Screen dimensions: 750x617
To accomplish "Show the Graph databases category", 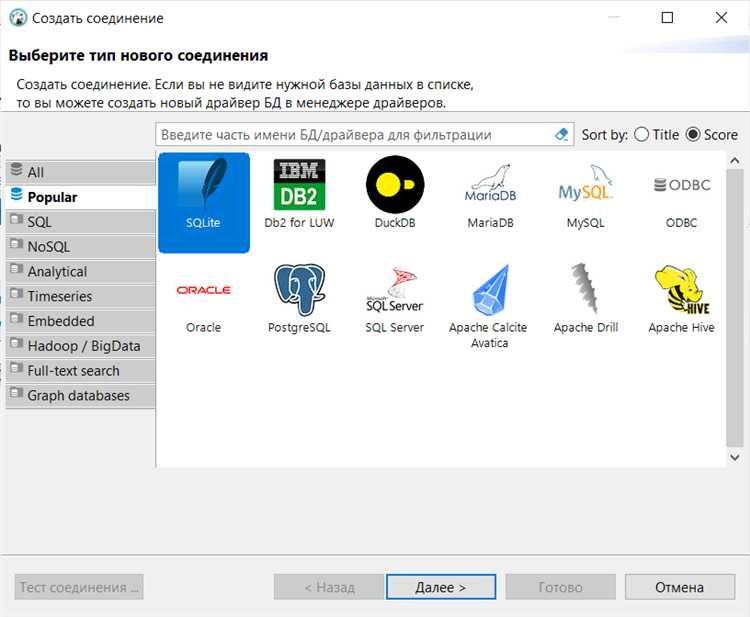I will tap(80, 396).
